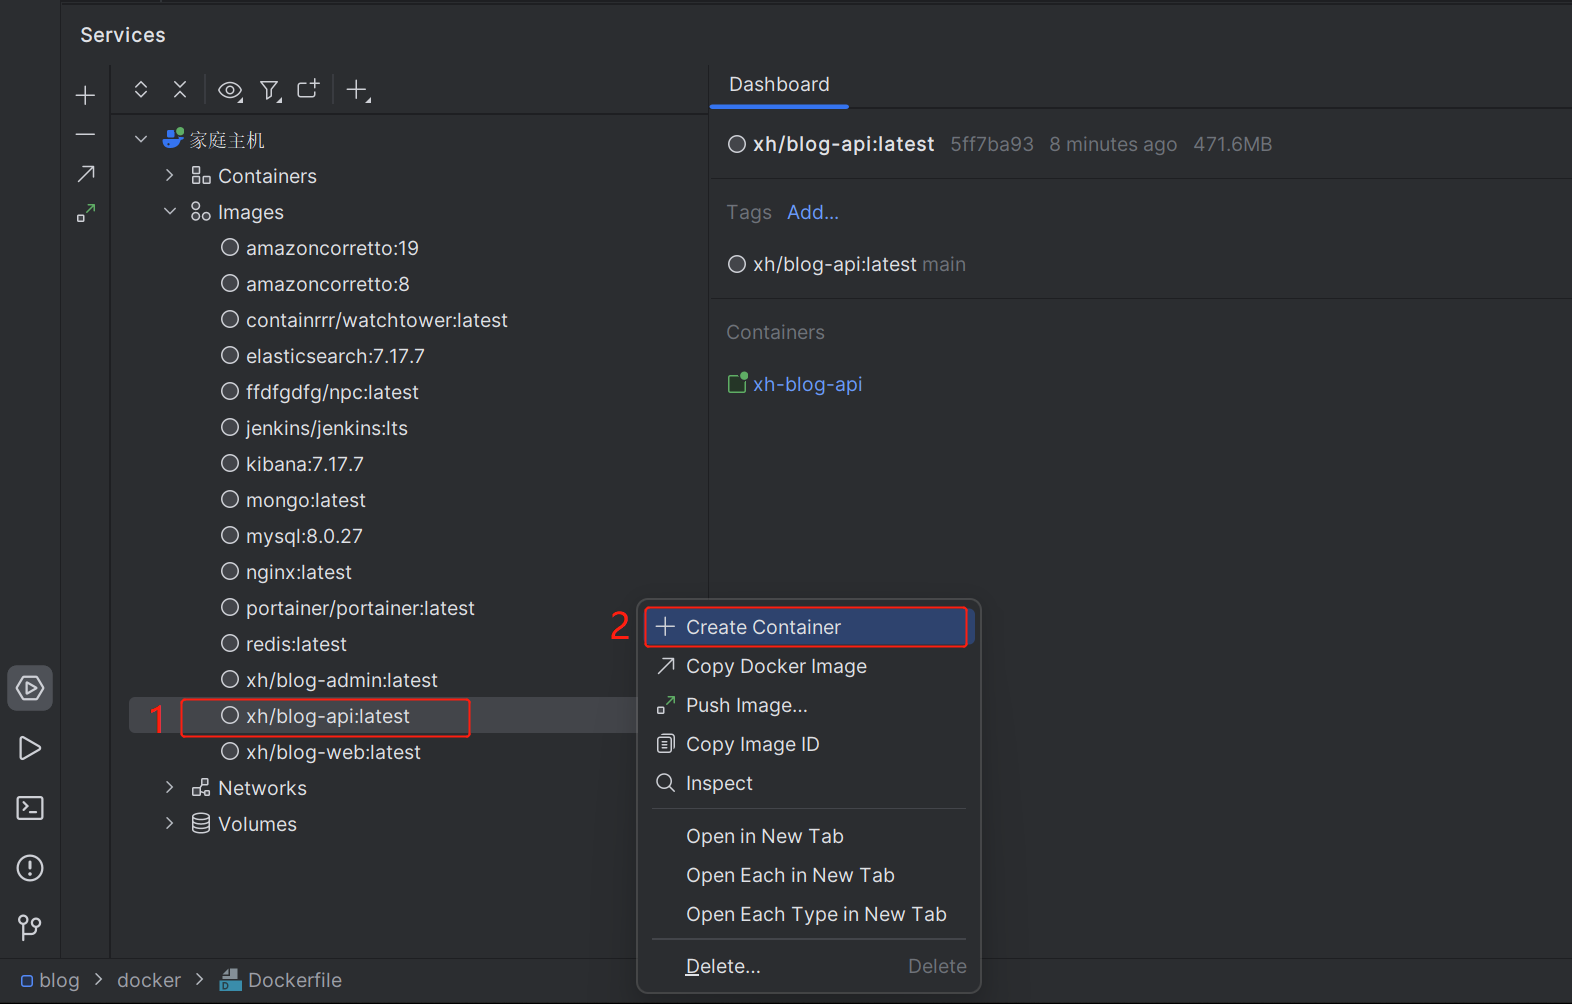Open the Services tool window icon

[x=30, y=689]
